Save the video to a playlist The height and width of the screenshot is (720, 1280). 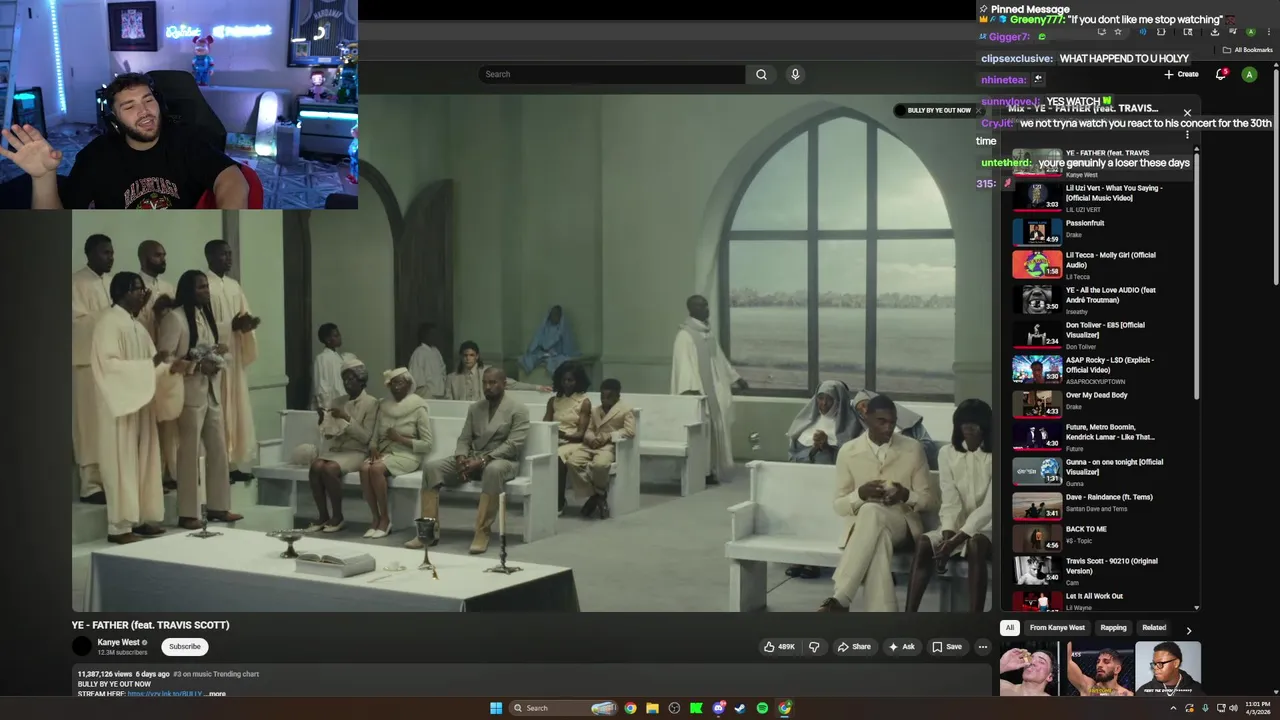947,647
